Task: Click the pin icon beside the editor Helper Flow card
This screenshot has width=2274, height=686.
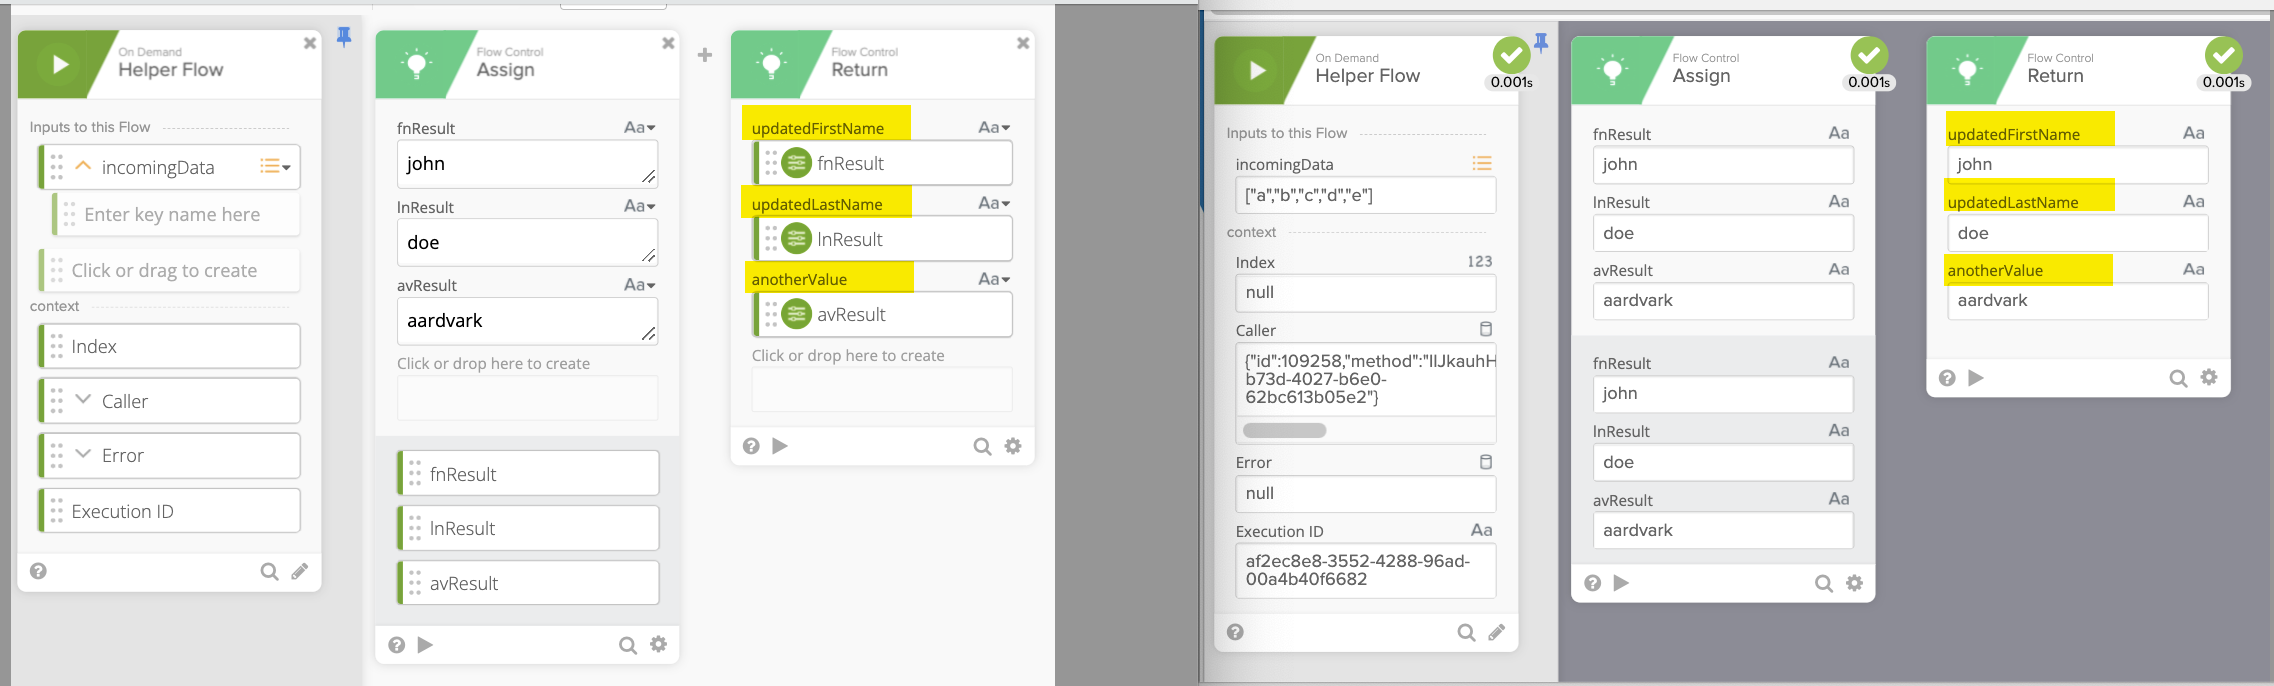Action: pyautogui.click(x=344, y=37)
